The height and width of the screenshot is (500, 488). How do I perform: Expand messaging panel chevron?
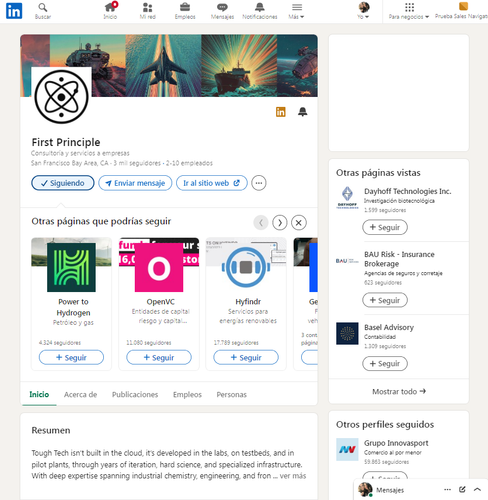pos(477,490)
